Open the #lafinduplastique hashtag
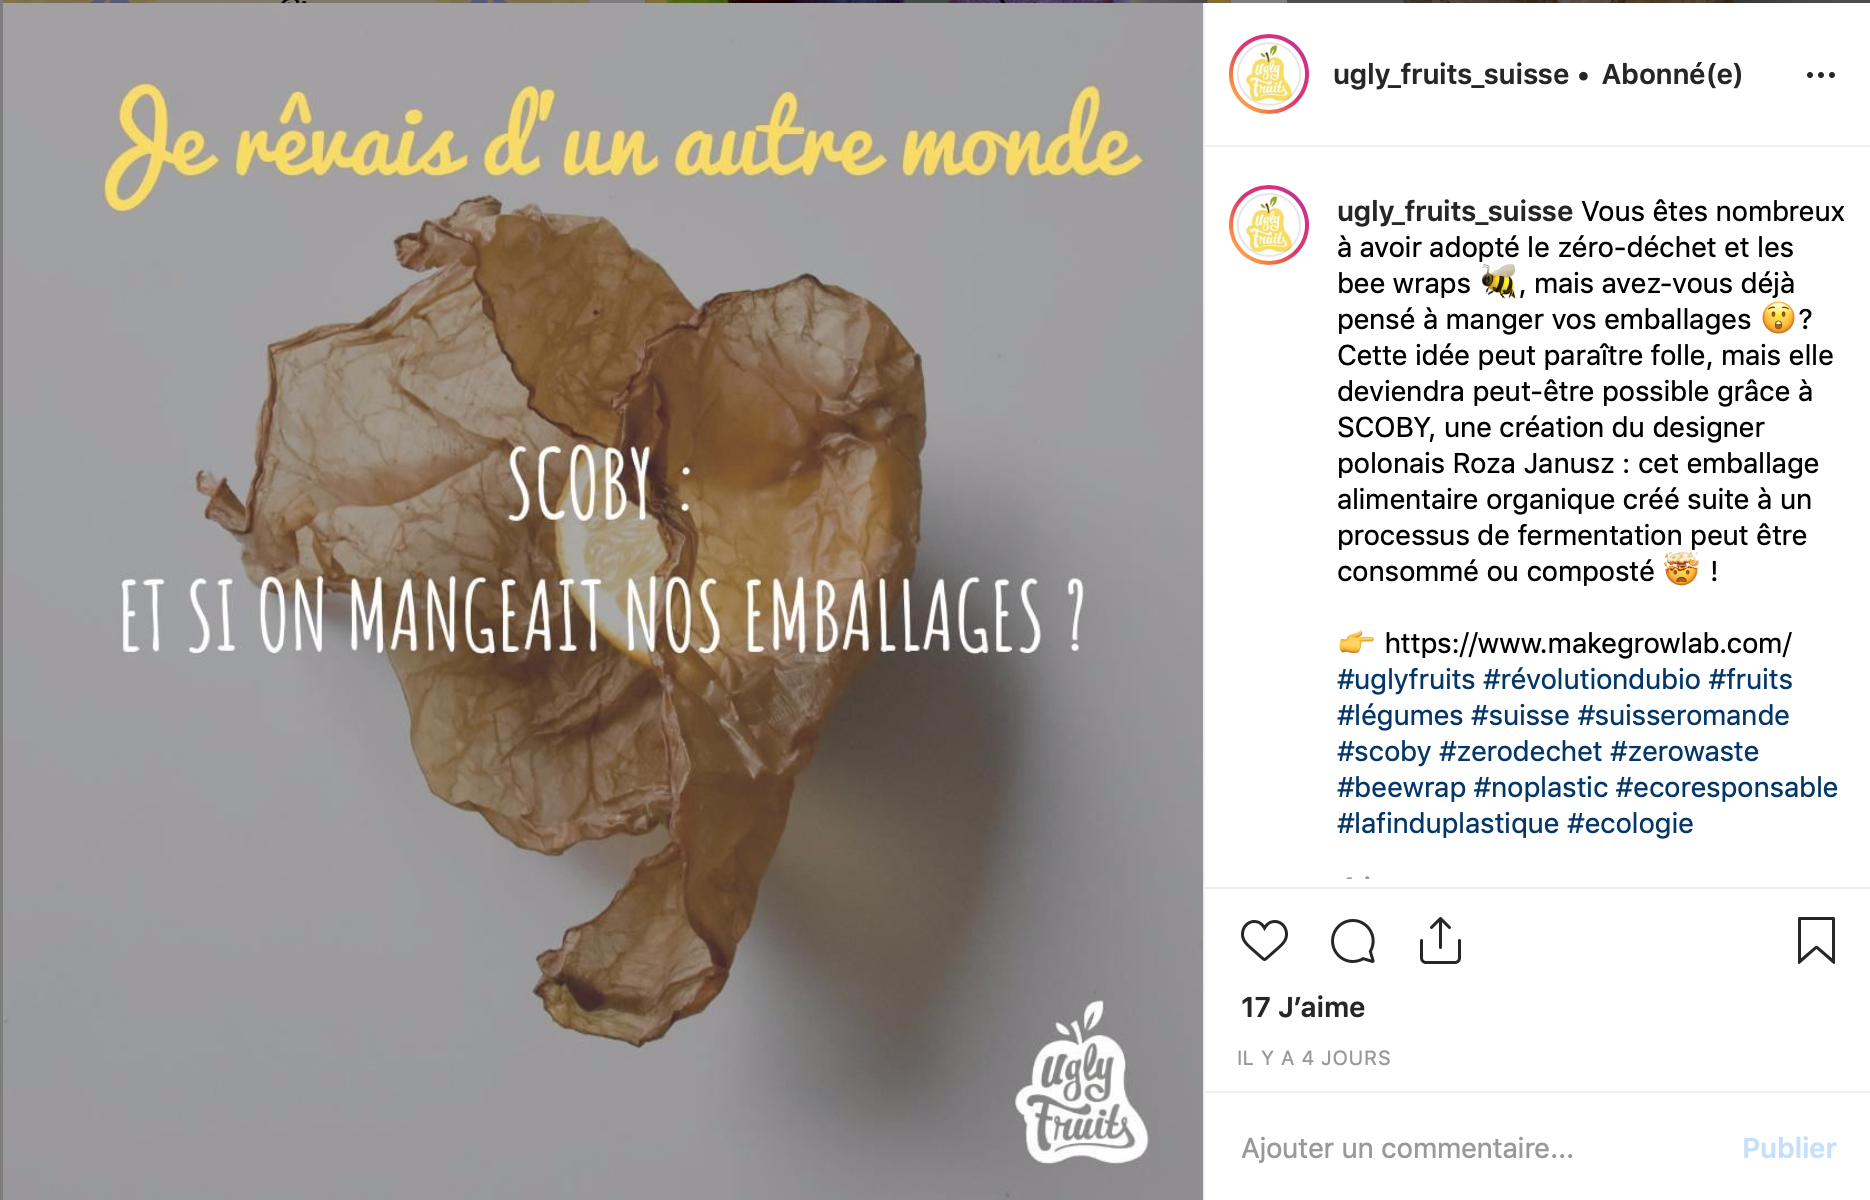 [x=1448, y=824]
